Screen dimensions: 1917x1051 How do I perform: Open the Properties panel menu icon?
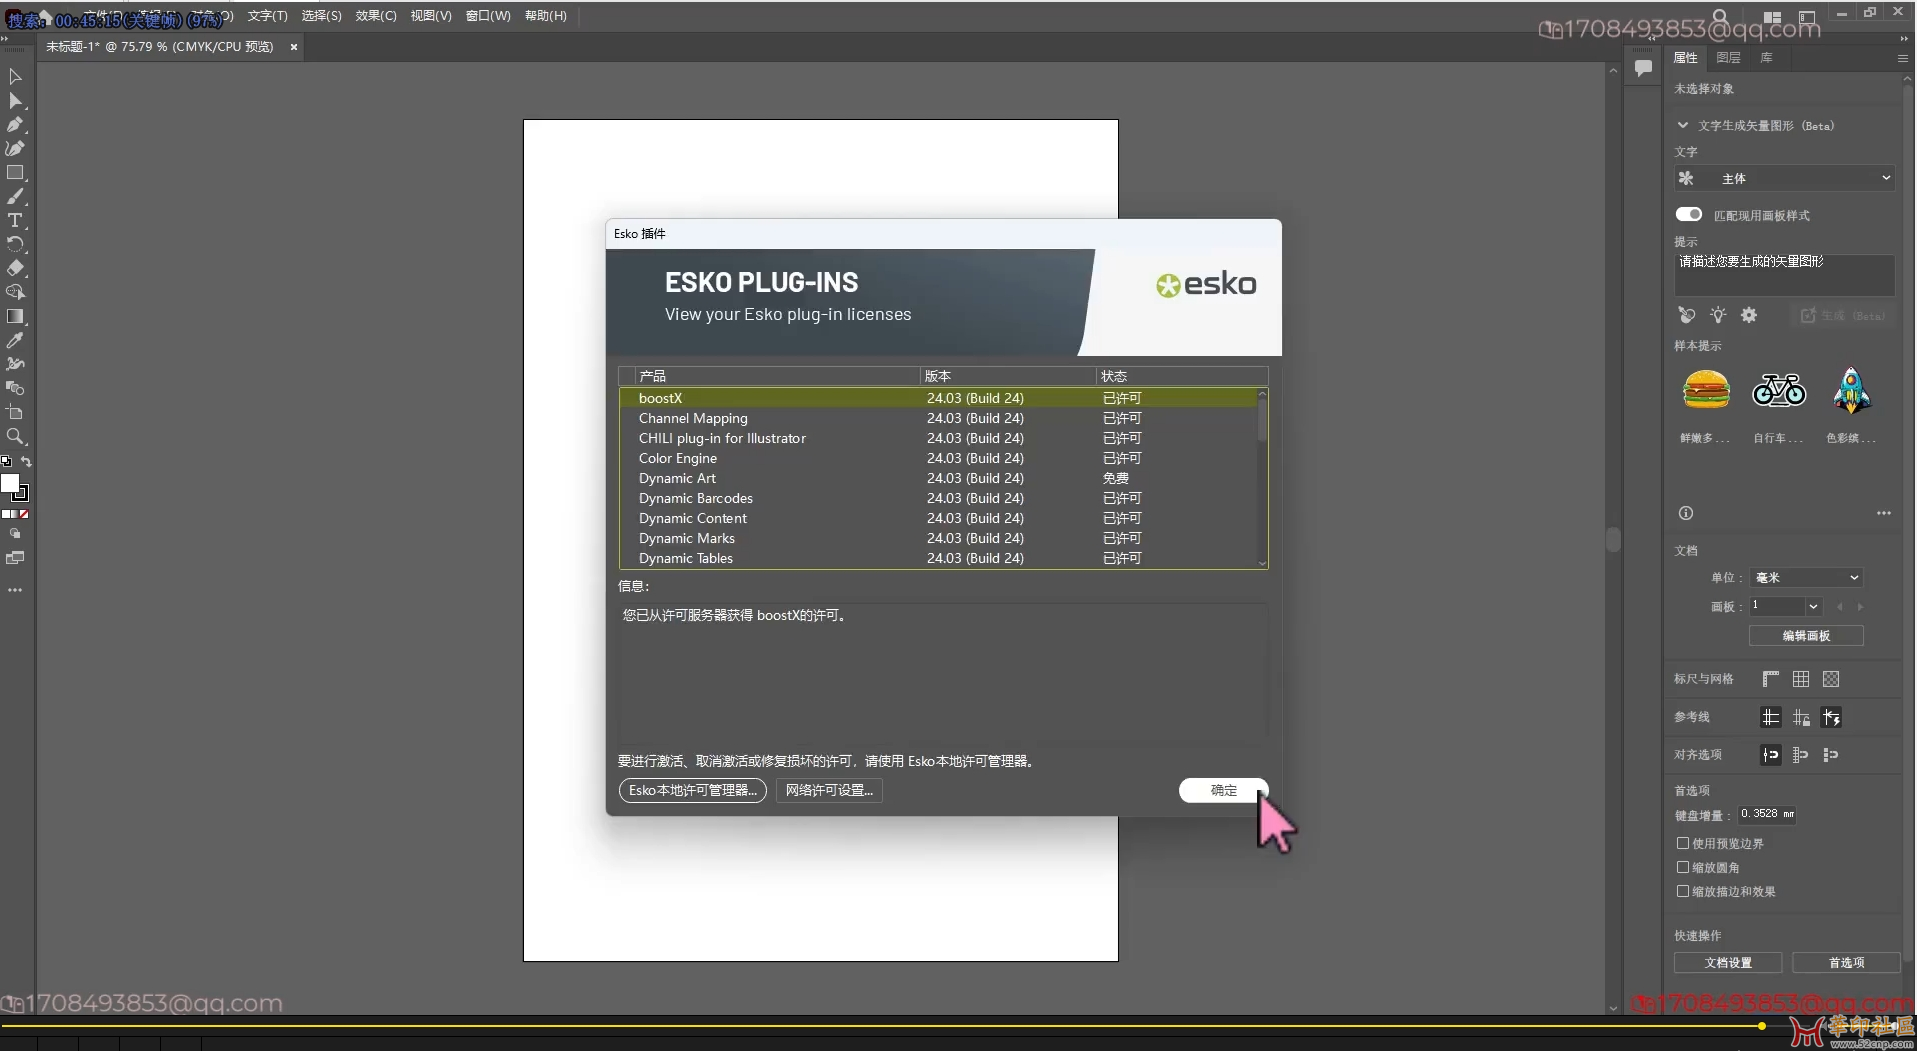[x=1902, y=58]
